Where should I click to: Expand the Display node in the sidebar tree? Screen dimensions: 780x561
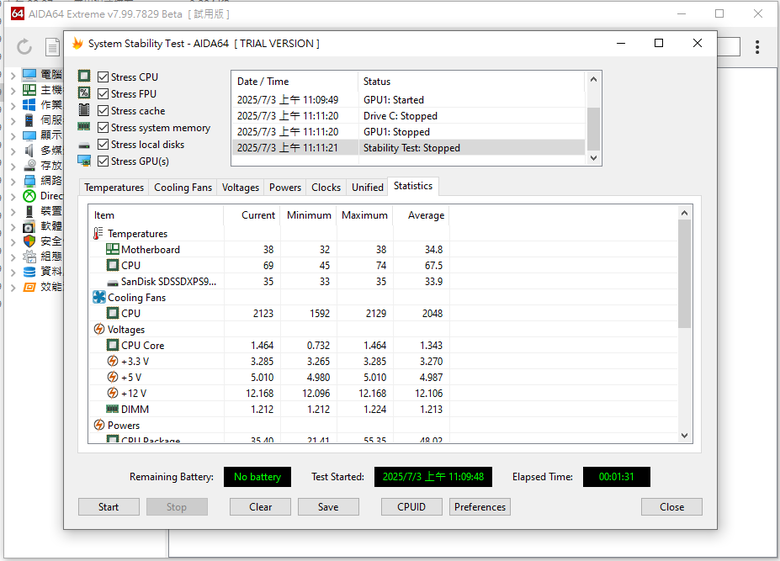(x=13, y=136)
